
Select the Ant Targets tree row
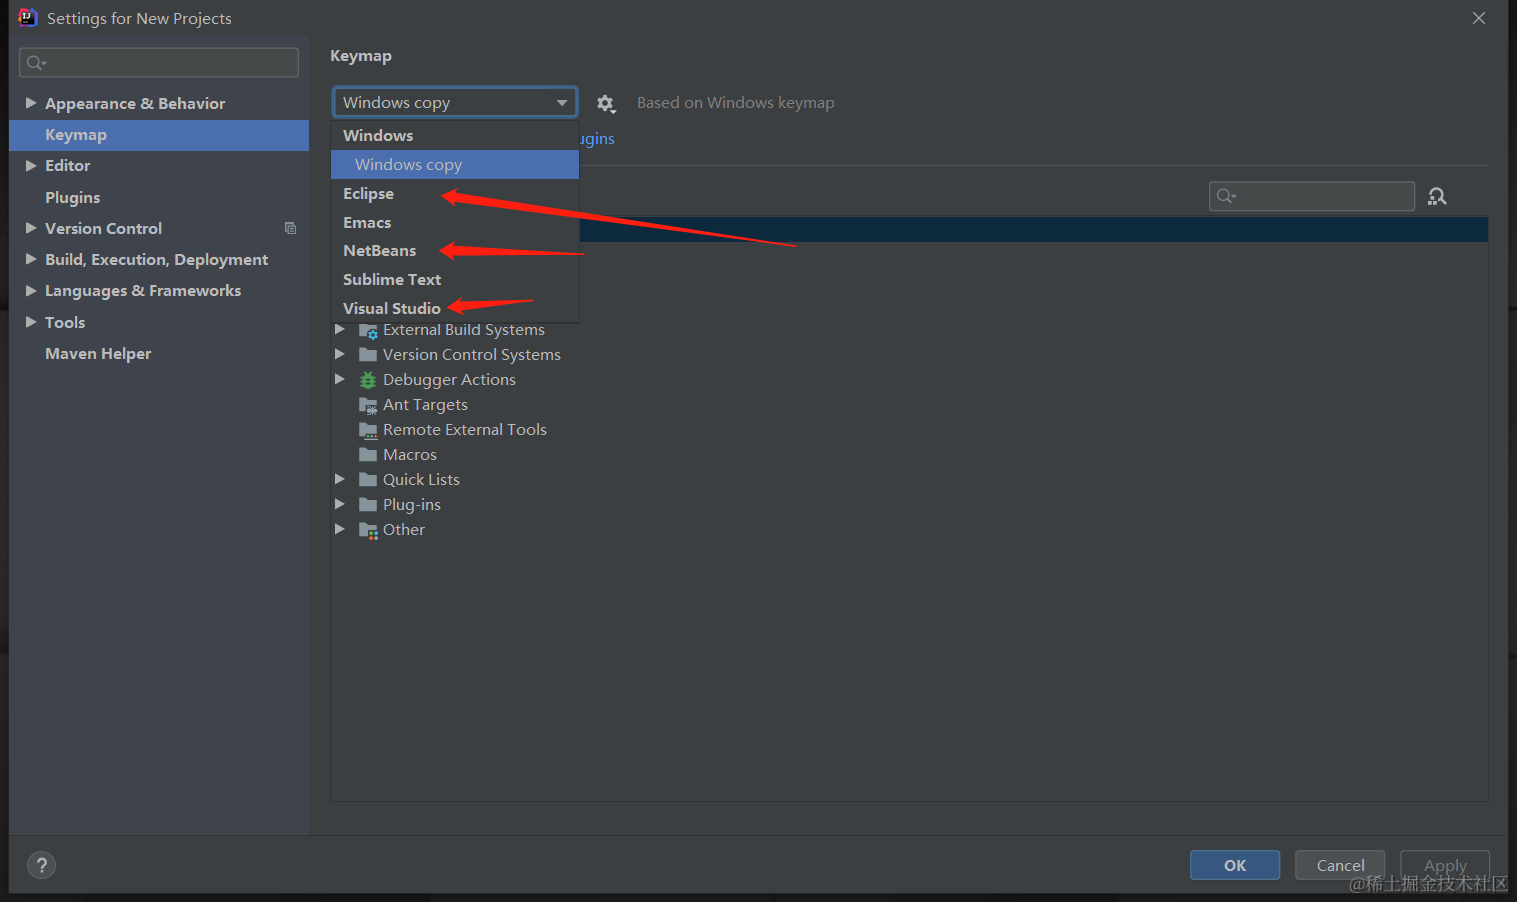[909, 404]
